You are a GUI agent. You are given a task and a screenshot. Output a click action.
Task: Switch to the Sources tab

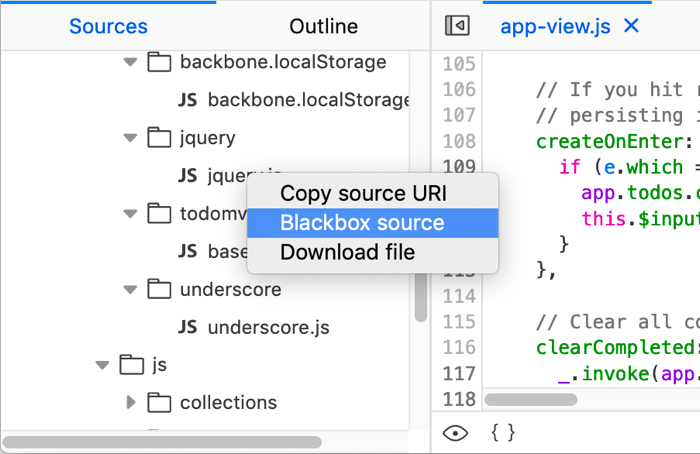pyautogui.click(x=108, y=26)
